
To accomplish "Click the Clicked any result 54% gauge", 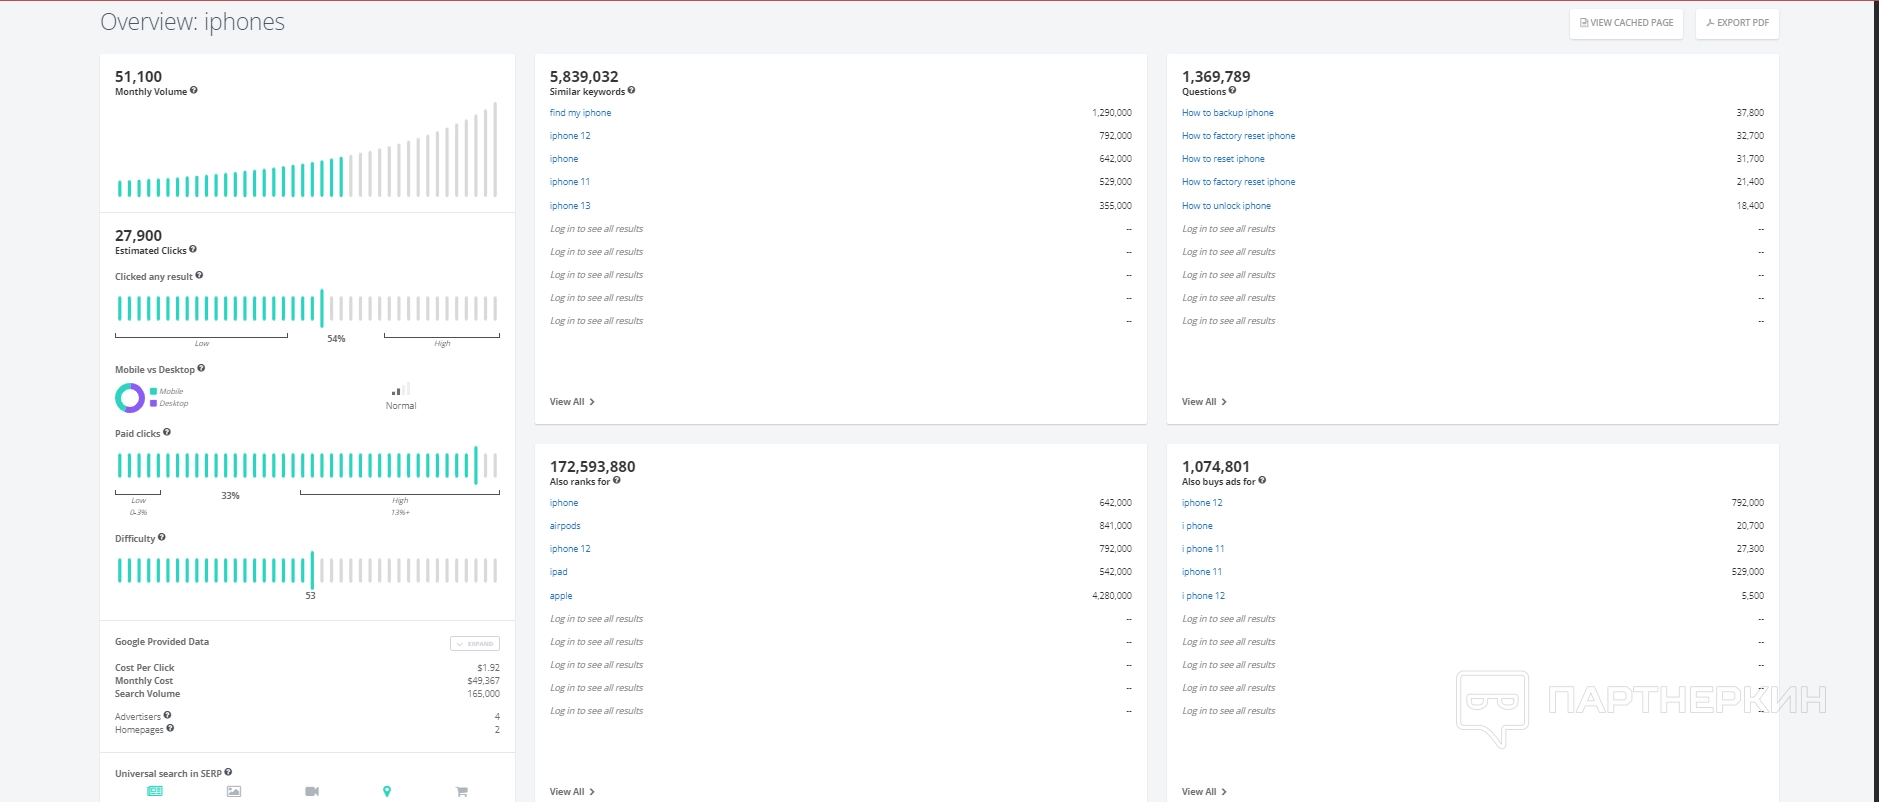I will [307, 308].
